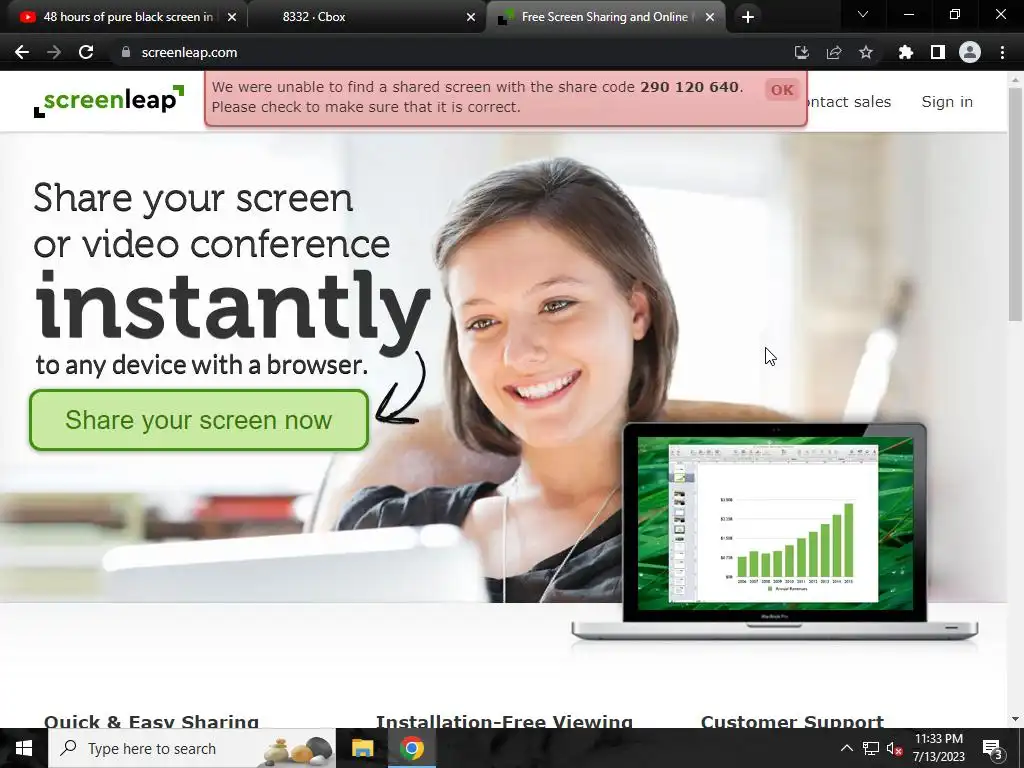
Task: Show hidden system tray icons
Action: (846, 748)
